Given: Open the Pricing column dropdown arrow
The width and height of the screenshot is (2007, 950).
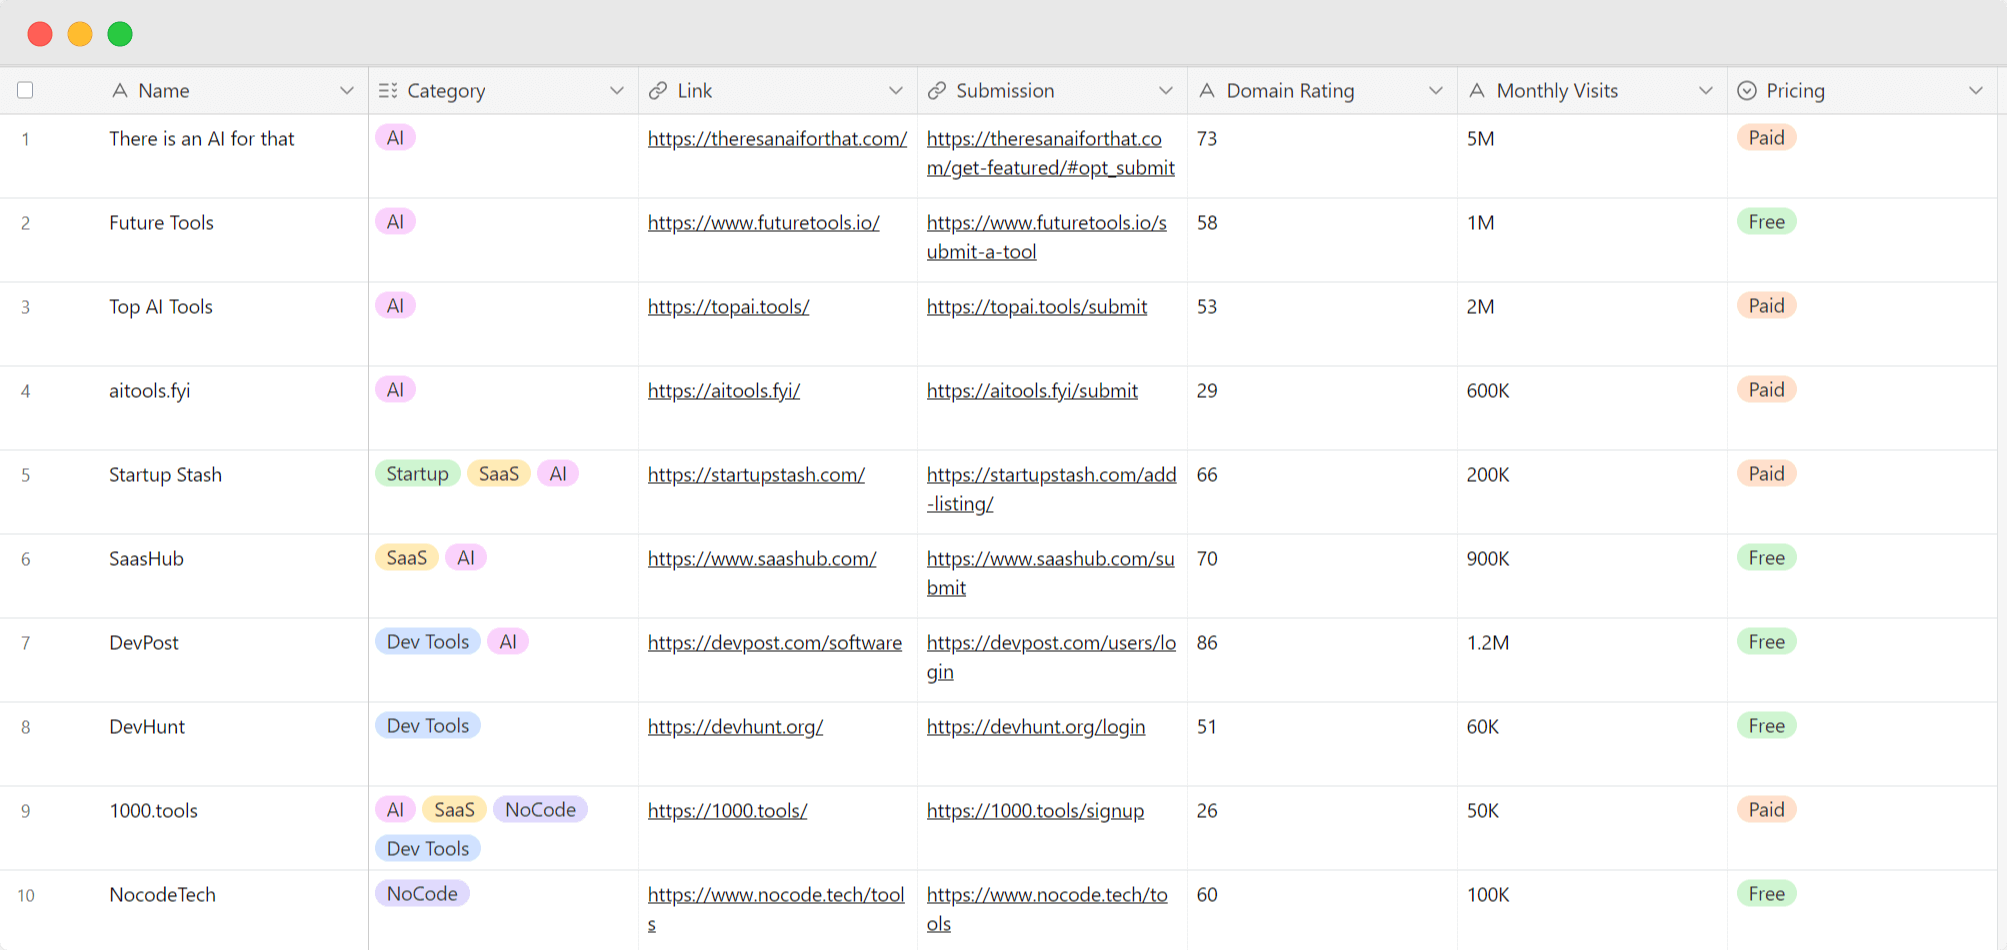Looking at the screenshot, I should point(1975,91).
